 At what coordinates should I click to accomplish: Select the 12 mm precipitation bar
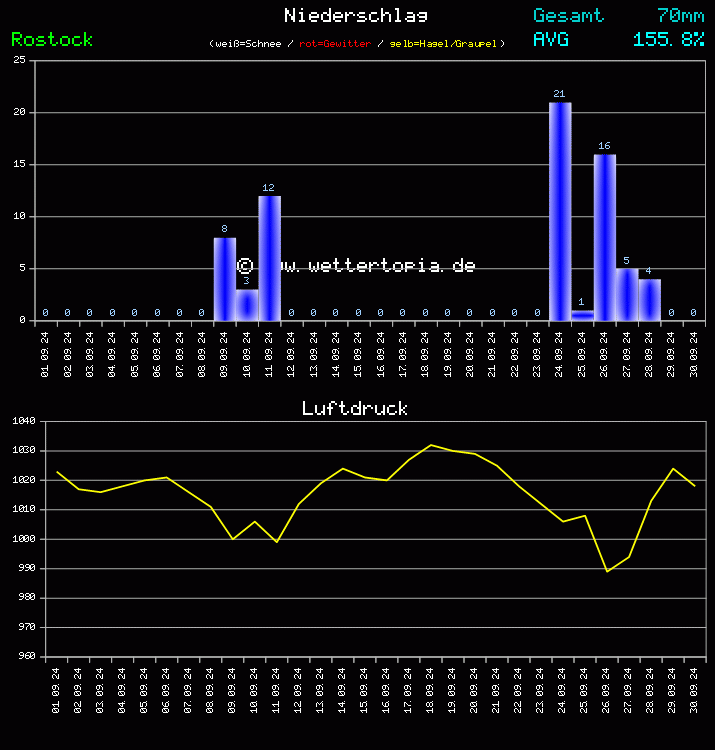coord(269,258)
